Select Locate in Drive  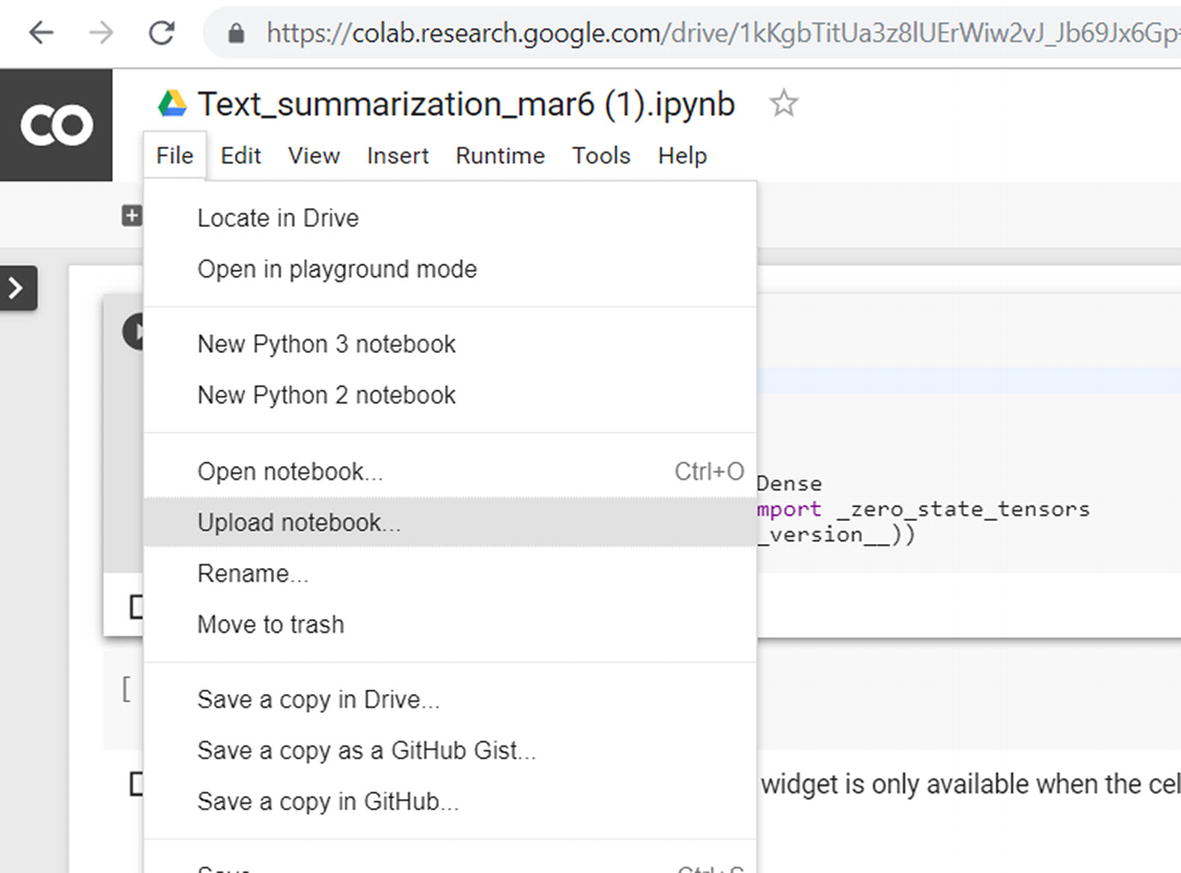pos(450,218)
